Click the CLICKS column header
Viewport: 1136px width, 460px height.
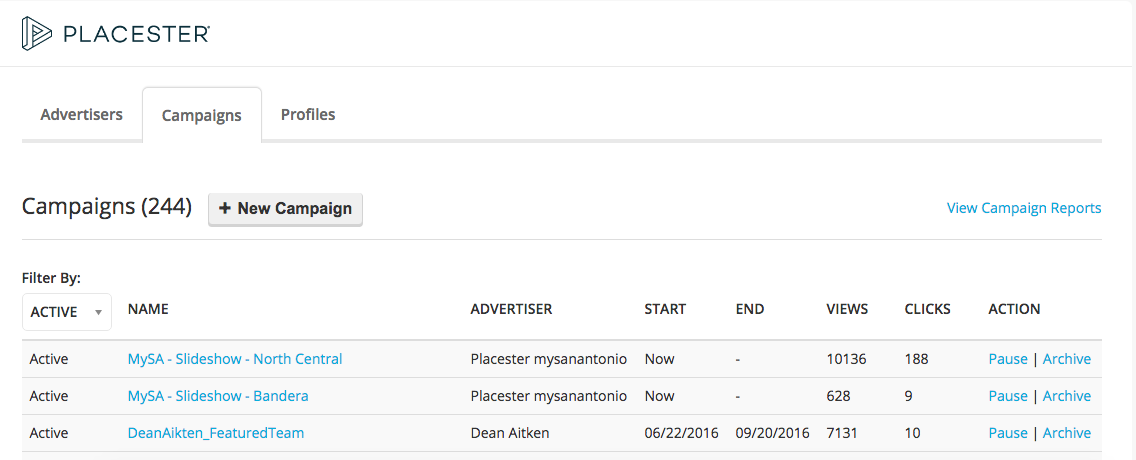(x=927, y=309)
